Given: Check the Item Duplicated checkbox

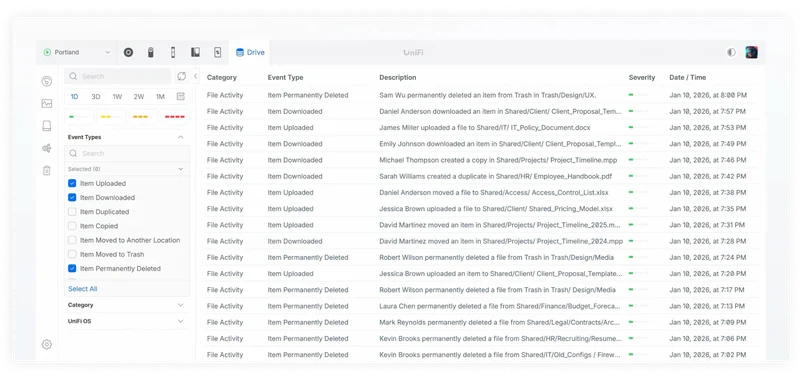Looking at the screenshot, I should tap(72, 212).
